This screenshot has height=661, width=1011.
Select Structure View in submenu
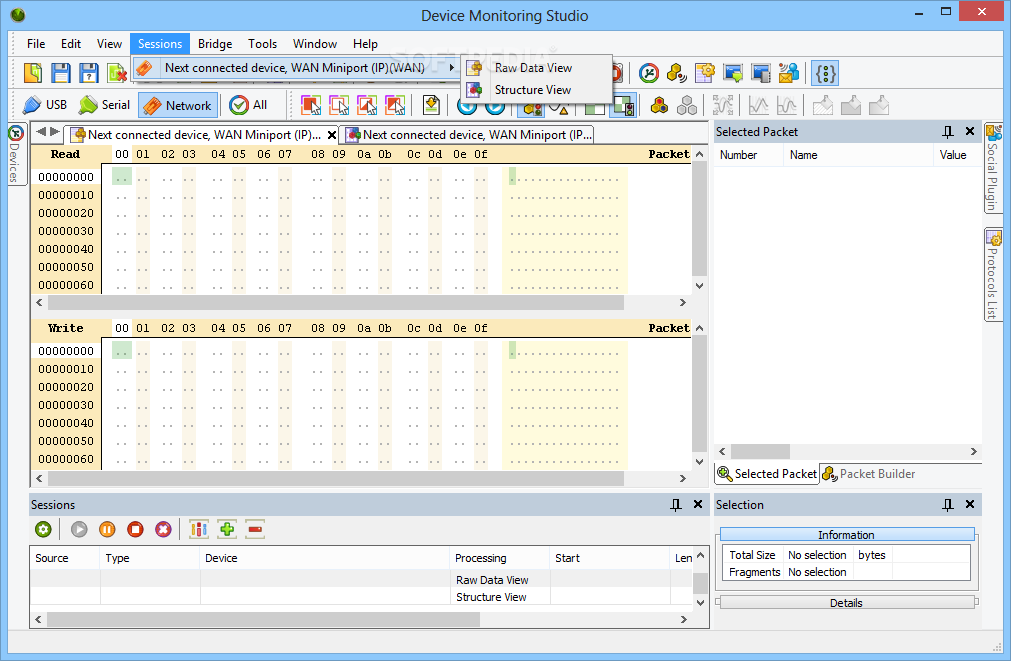click(x=536, y=90)
